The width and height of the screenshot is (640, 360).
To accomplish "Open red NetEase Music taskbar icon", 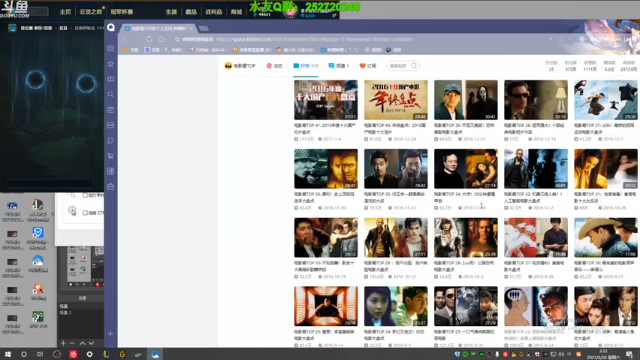I will (73, 354).
